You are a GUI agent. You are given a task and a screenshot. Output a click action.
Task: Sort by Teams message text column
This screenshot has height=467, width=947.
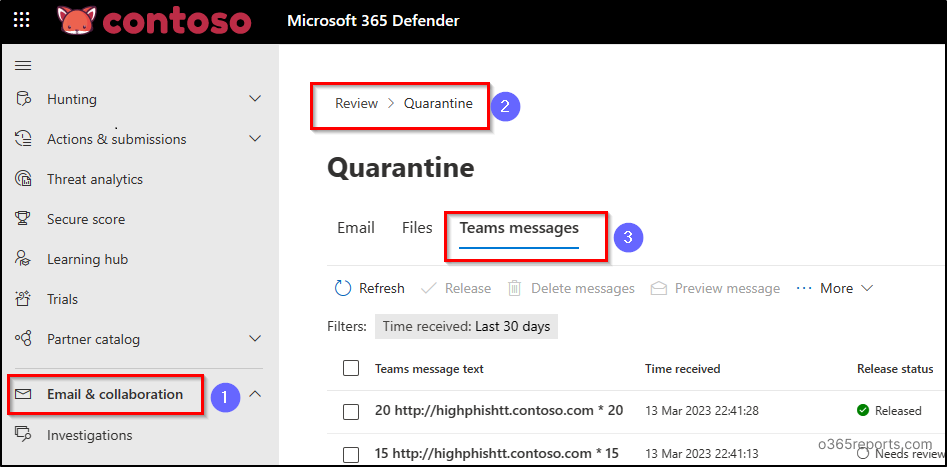point(429,369)
